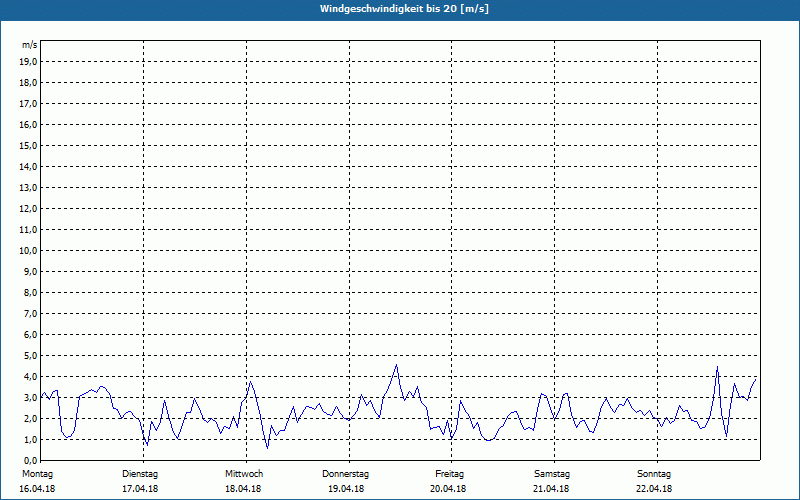Click the 'Freitag' day label
Image resolution: width=800 pixels, height=500 pixels.
(449, 474)
